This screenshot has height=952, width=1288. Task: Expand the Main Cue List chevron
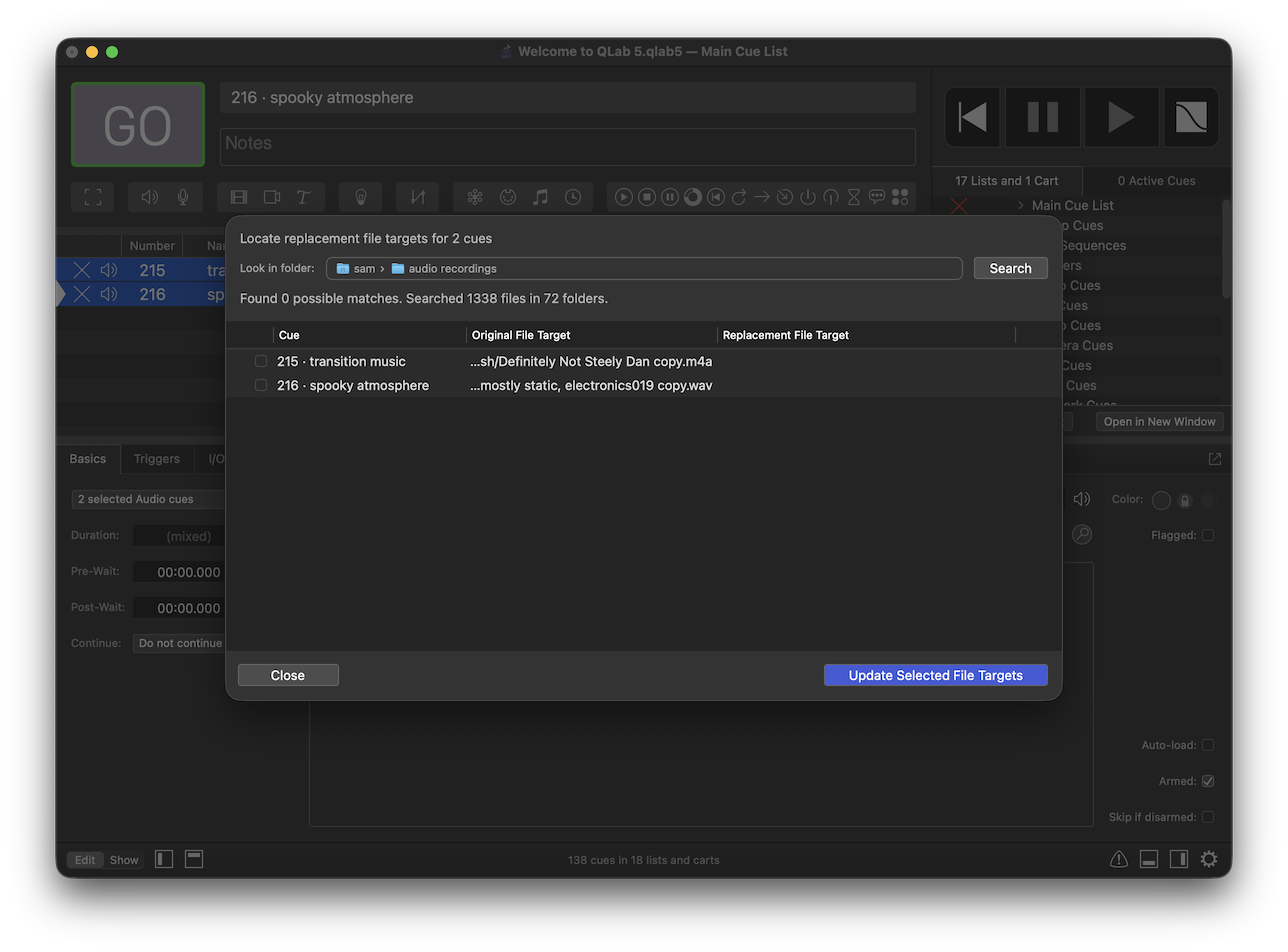1021,205
